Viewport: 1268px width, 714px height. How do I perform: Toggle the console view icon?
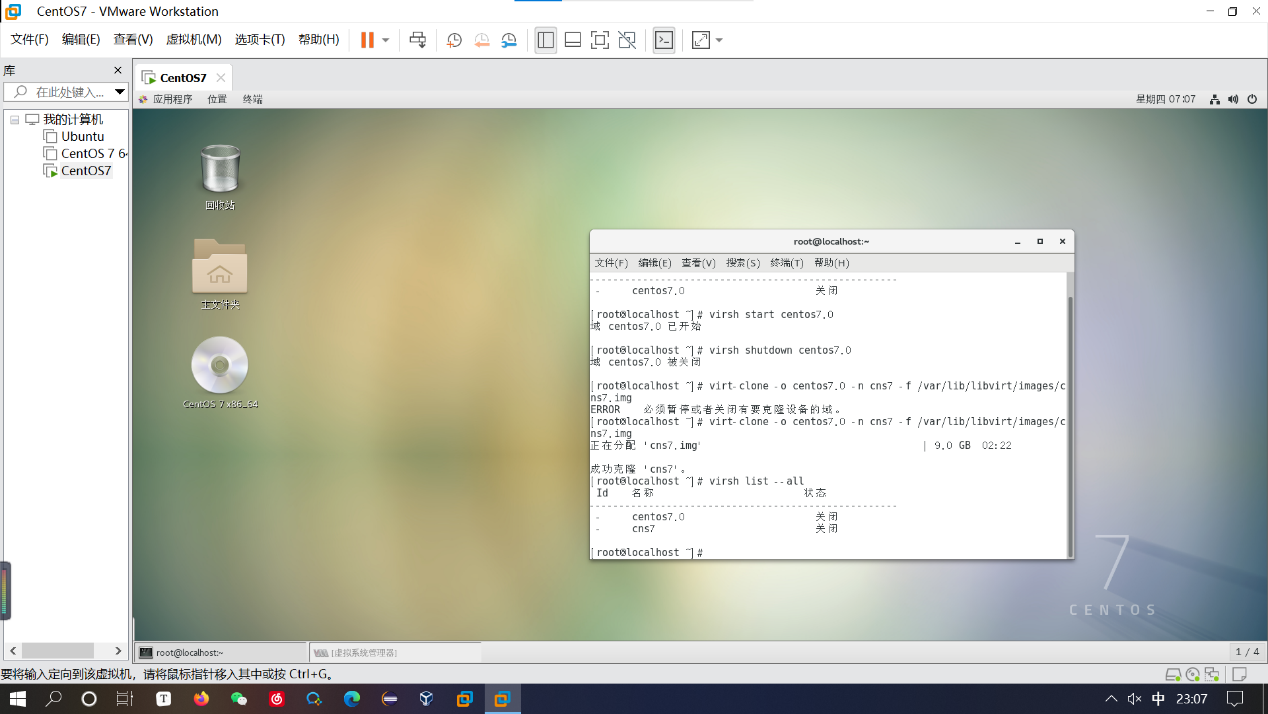click(x=664, y=40)
